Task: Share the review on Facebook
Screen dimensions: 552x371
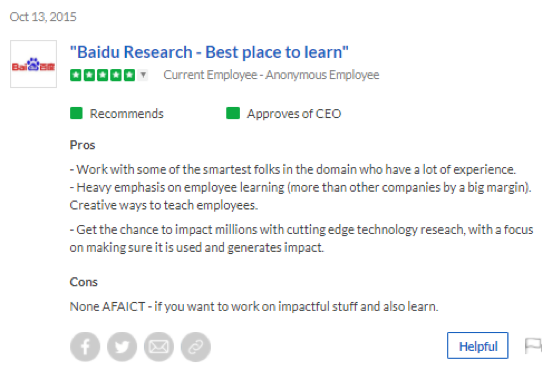Action: coord(85,347)
